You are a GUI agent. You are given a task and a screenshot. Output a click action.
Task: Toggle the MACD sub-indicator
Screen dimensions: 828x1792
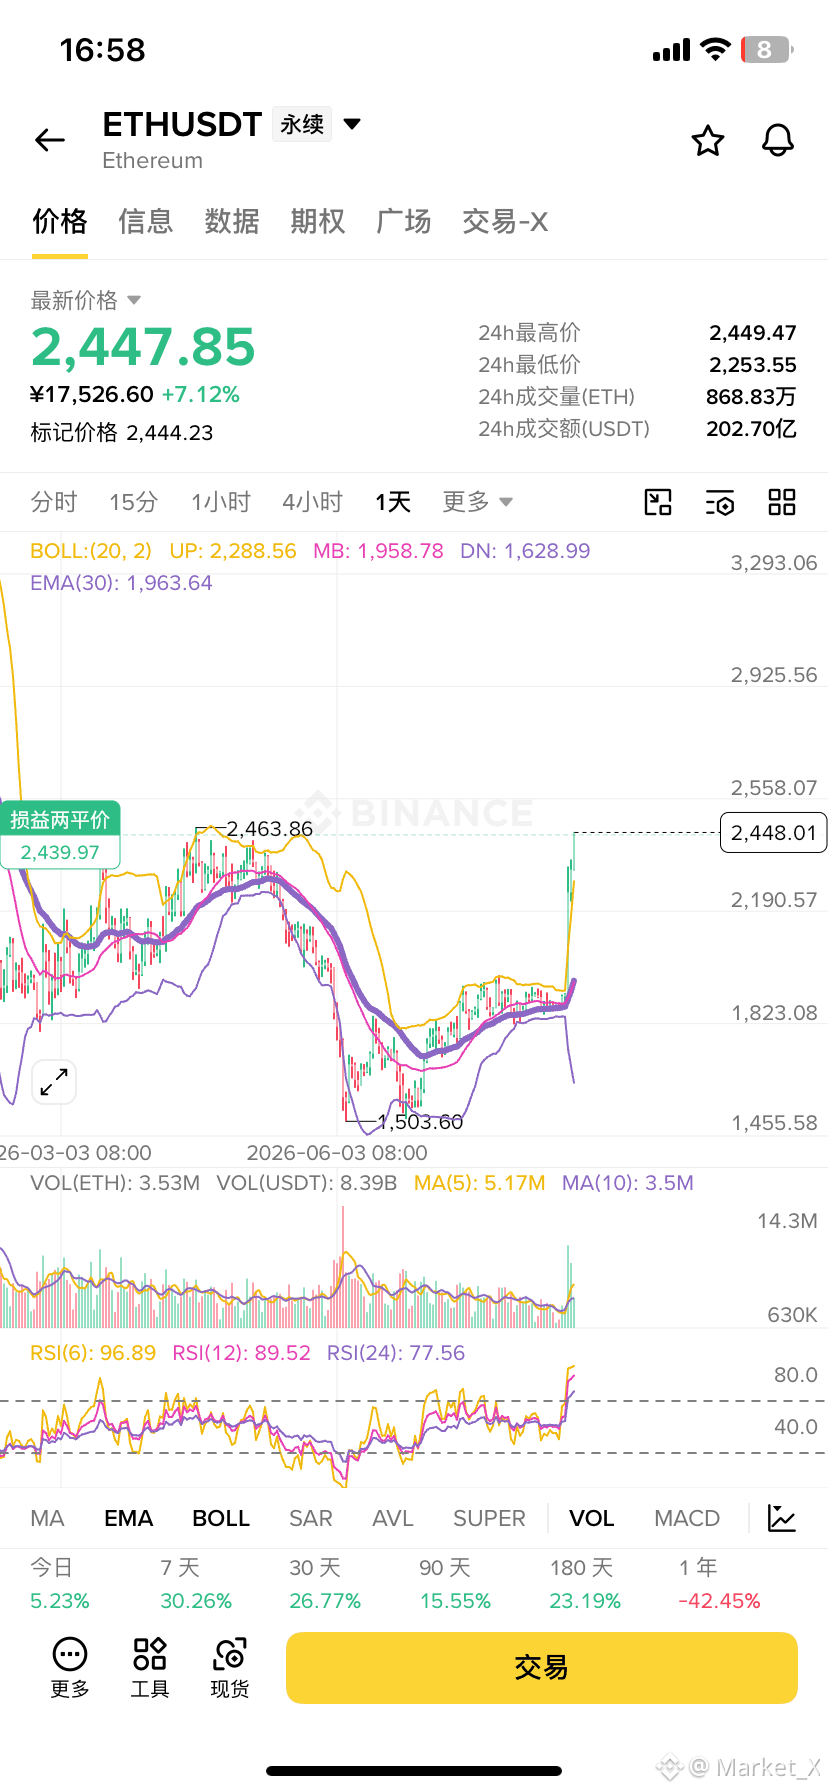tap(687, 1518)
